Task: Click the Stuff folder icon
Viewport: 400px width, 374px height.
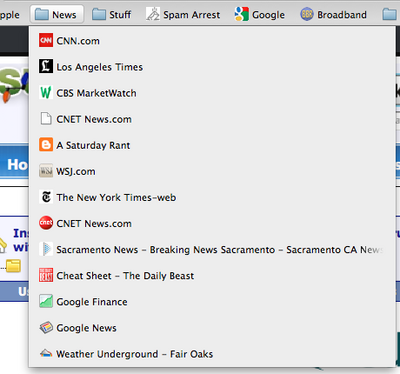Action: 99,14
